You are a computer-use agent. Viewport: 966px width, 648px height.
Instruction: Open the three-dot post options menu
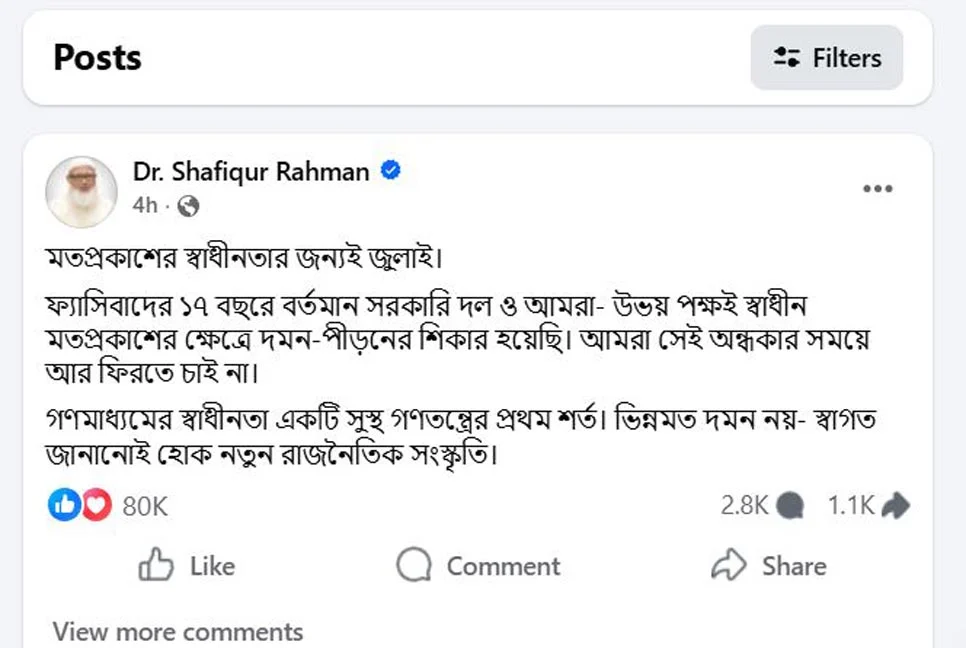click(877, 189)
